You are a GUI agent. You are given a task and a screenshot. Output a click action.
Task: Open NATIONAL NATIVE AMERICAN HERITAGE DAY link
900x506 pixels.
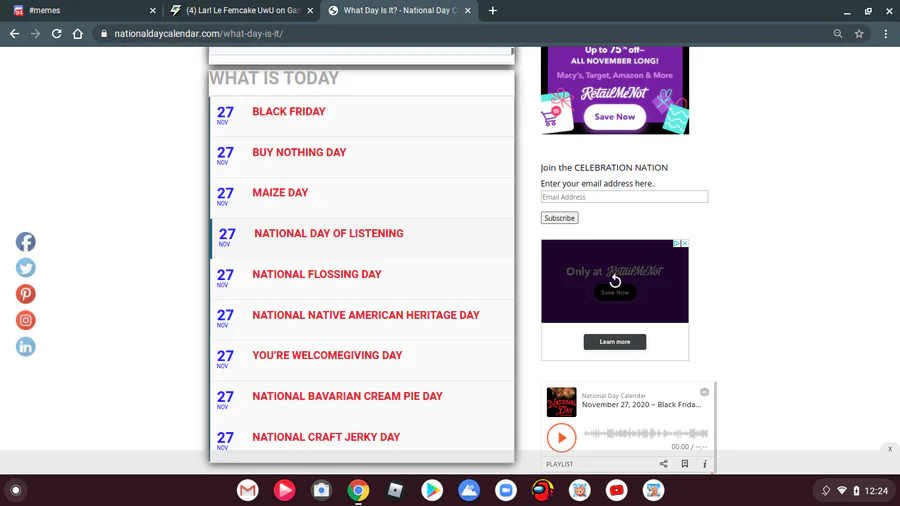tap(366, 315)
